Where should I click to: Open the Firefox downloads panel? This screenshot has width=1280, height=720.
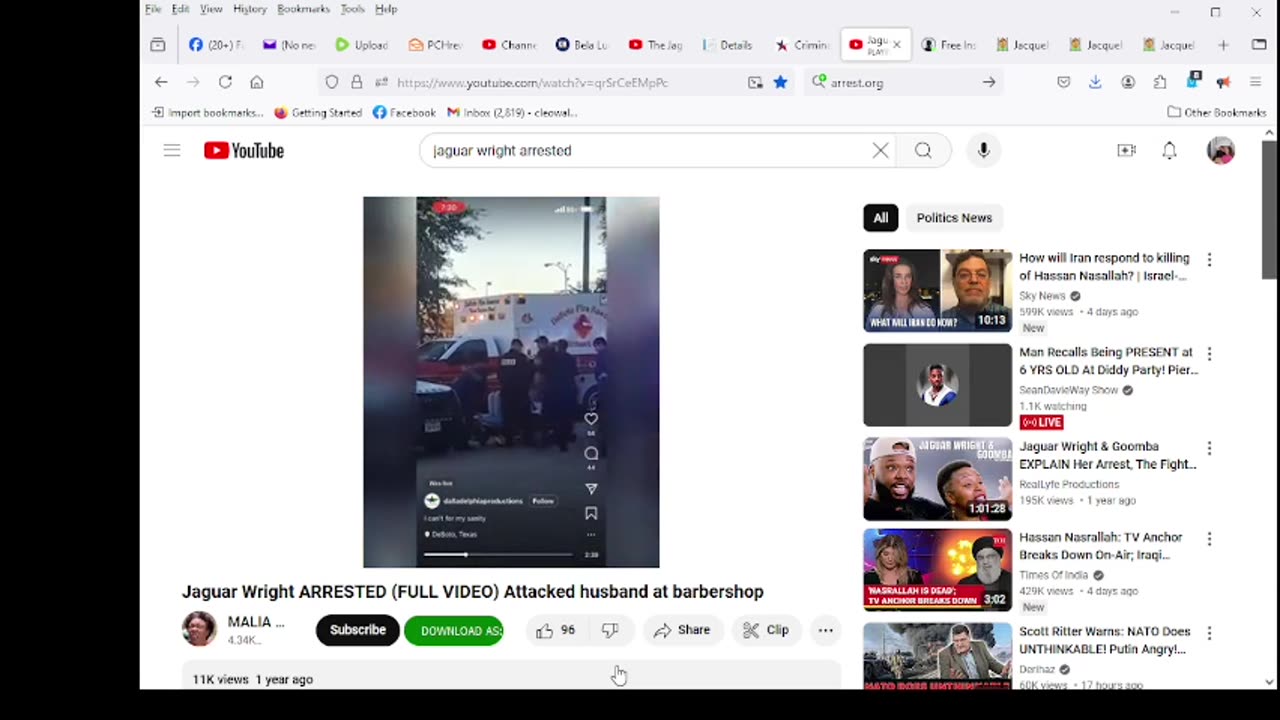click(x=1095, y=82)
